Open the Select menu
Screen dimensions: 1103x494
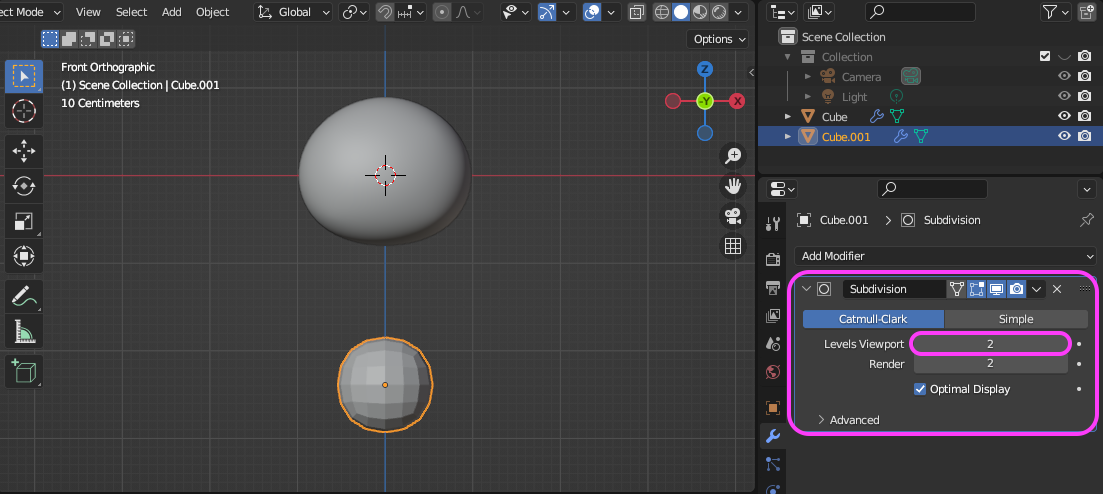(x=131, y=12)
